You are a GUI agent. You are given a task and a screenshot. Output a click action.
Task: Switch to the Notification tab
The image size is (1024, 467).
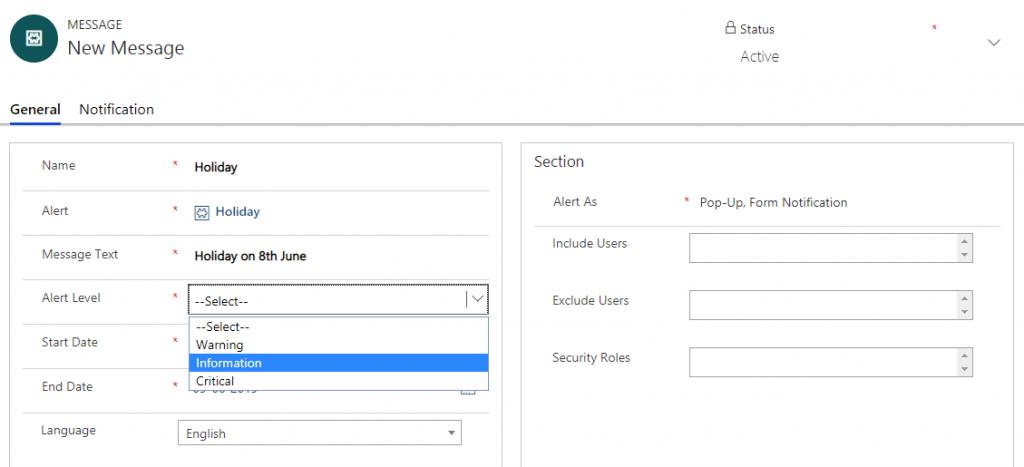pyautogui.click(x=116, y=109)
